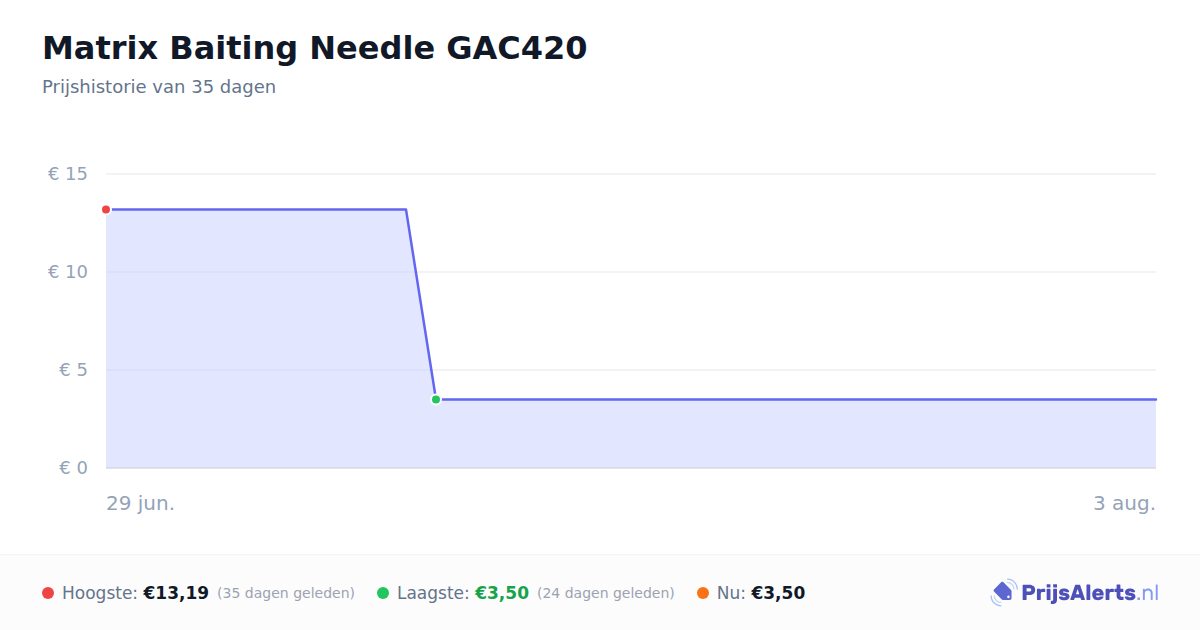Click the current price €3,50 next to Nu
Viewport: 1200px width, 630px height.
778,594
